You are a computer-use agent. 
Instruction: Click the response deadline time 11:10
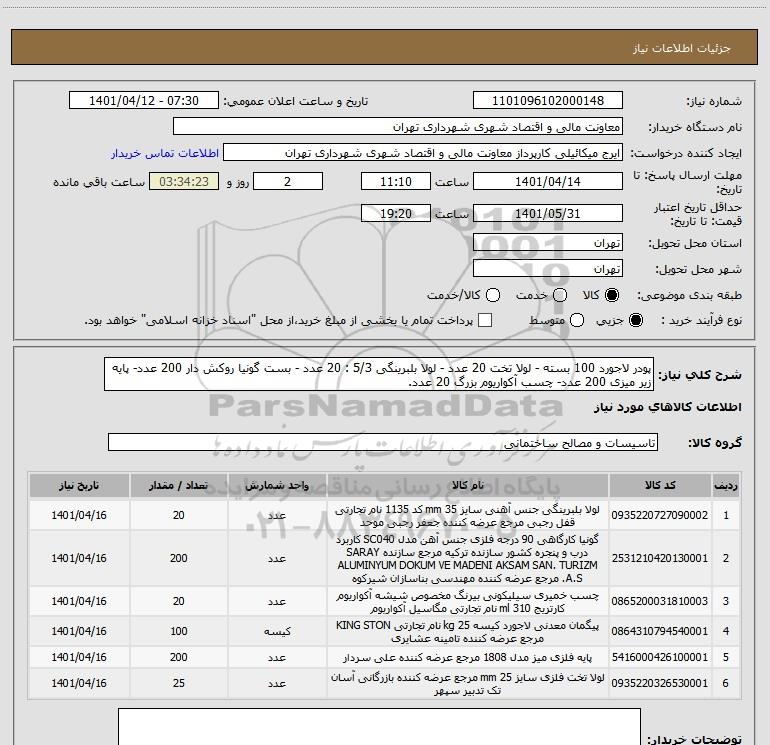pos(396,181)
